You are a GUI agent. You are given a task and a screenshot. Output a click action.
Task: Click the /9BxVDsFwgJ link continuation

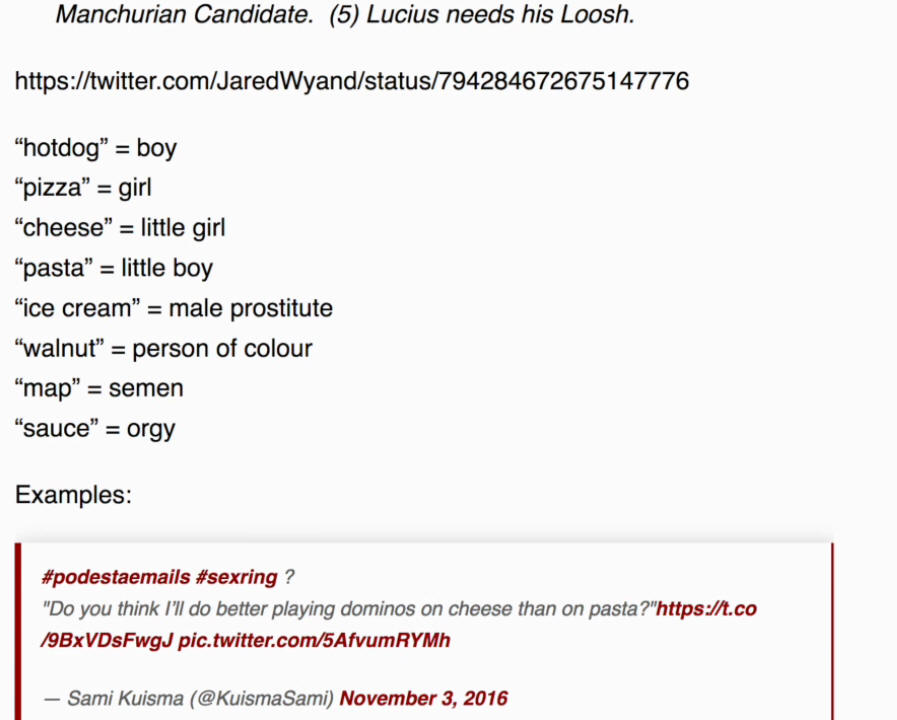tap(107, 640)
